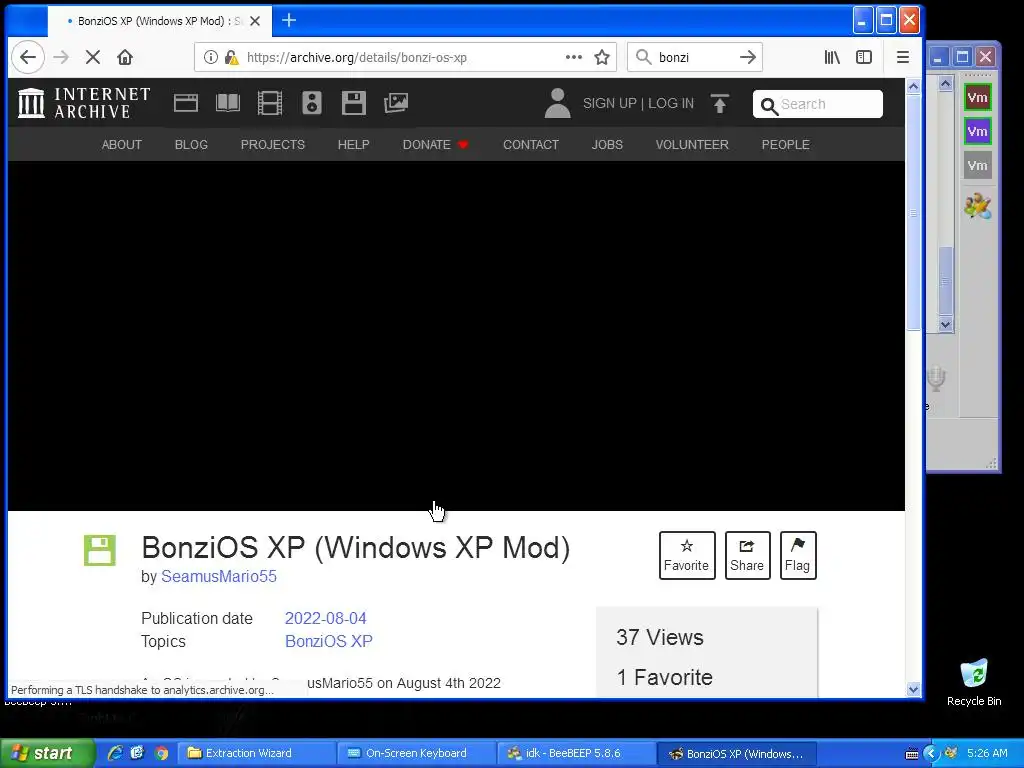Open the DONATE menu item

coord(435,144)
